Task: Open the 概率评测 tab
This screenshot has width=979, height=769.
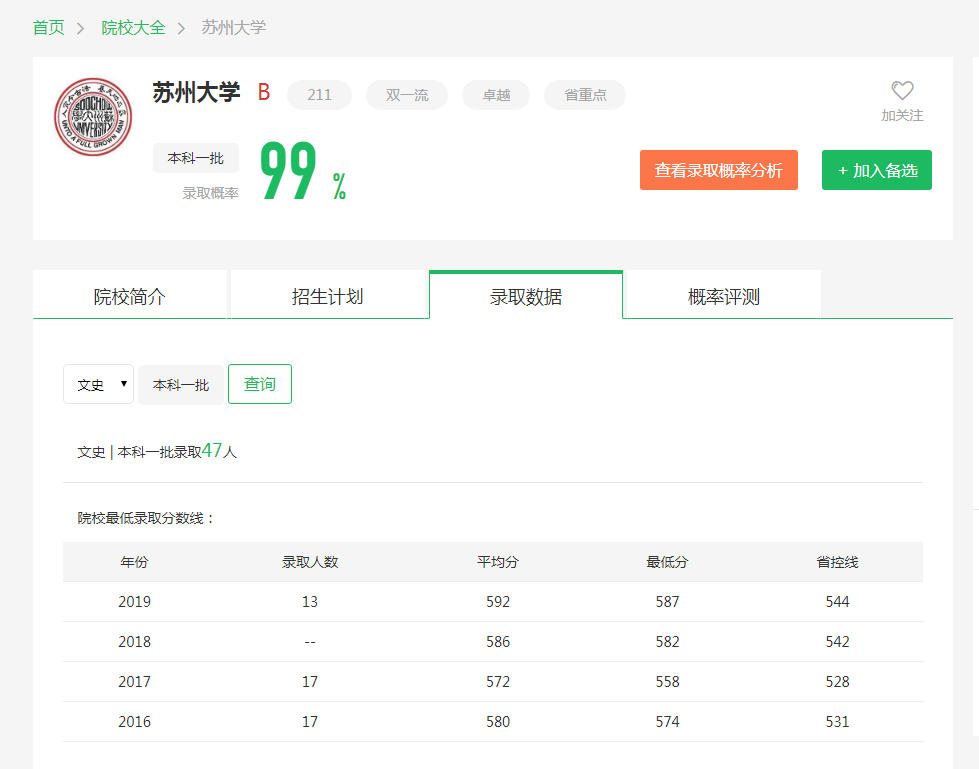Action: tap(724, 296)
